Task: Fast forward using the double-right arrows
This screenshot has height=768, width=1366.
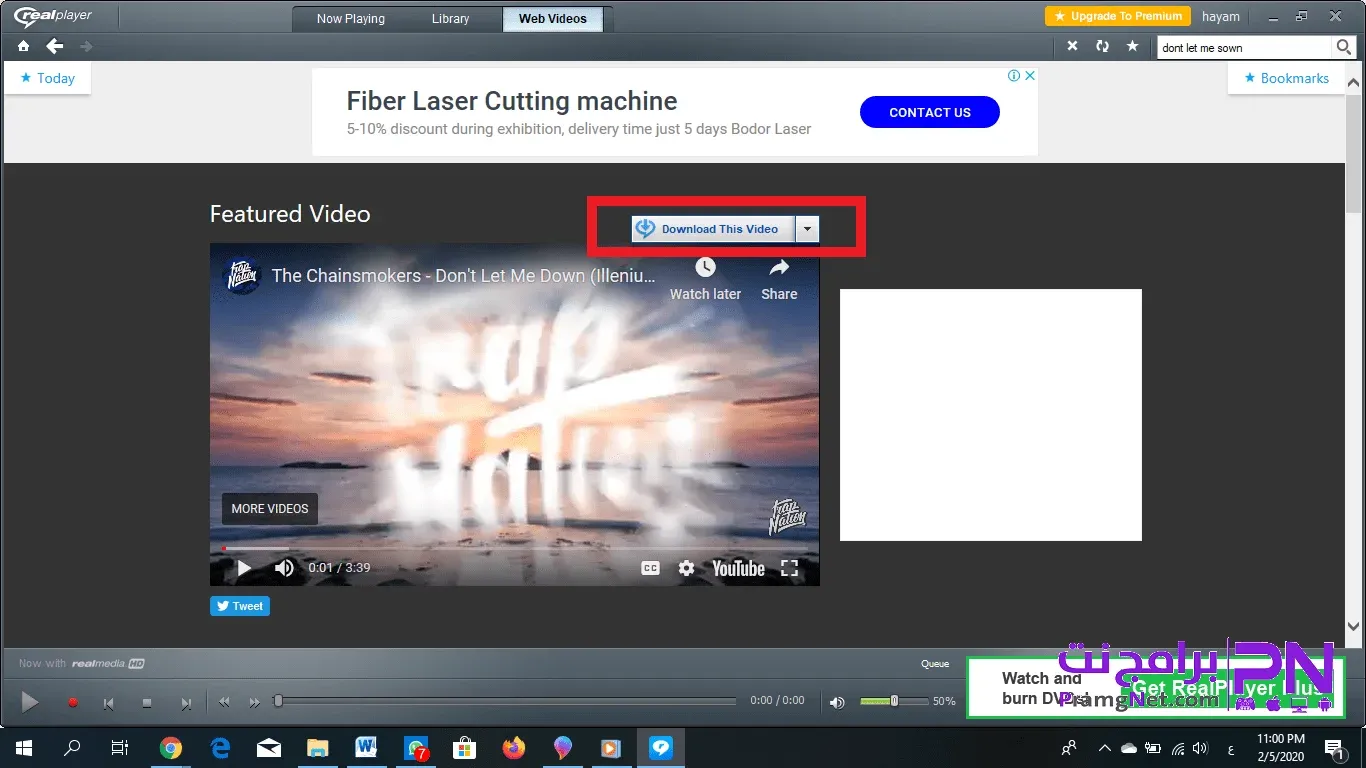Action: click(x=254, y=702)
